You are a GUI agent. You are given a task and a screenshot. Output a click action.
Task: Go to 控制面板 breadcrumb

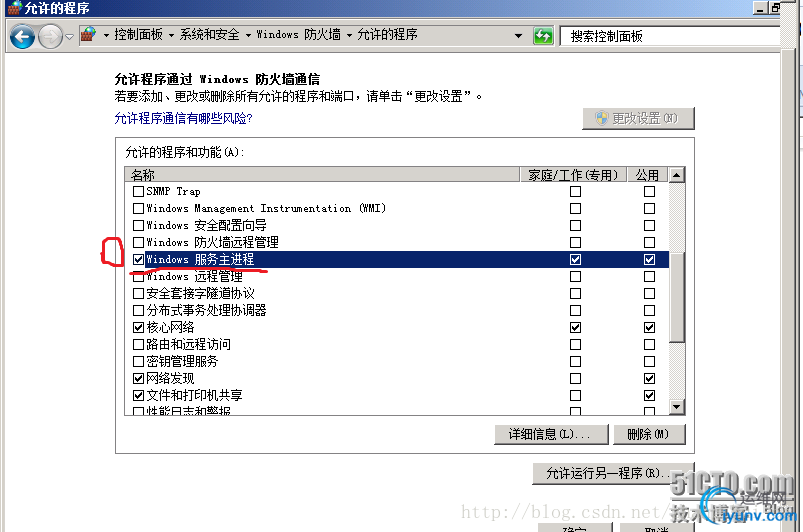coord(138,34)
